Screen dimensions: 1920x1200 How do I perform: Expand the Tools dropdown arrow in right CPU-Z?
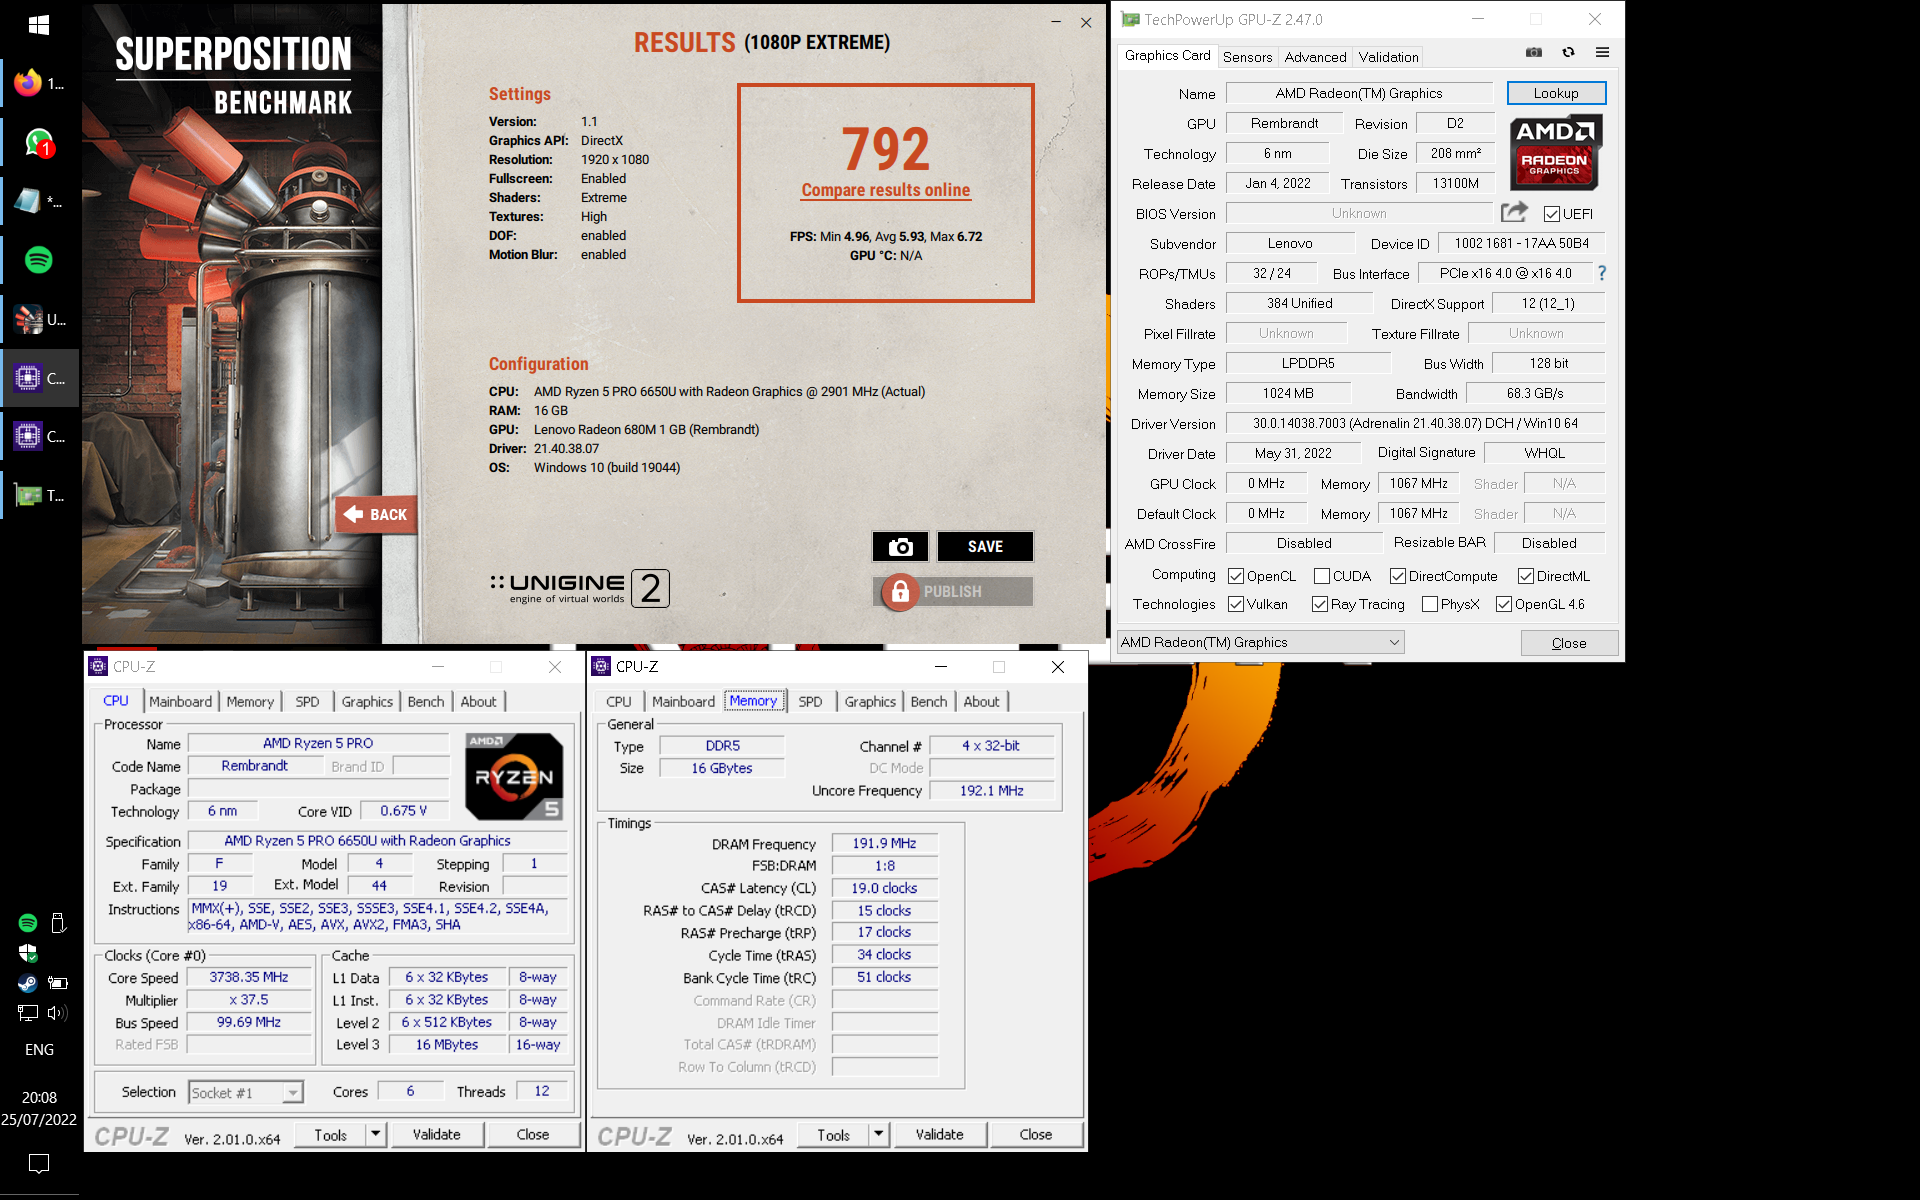point(879,1134)
